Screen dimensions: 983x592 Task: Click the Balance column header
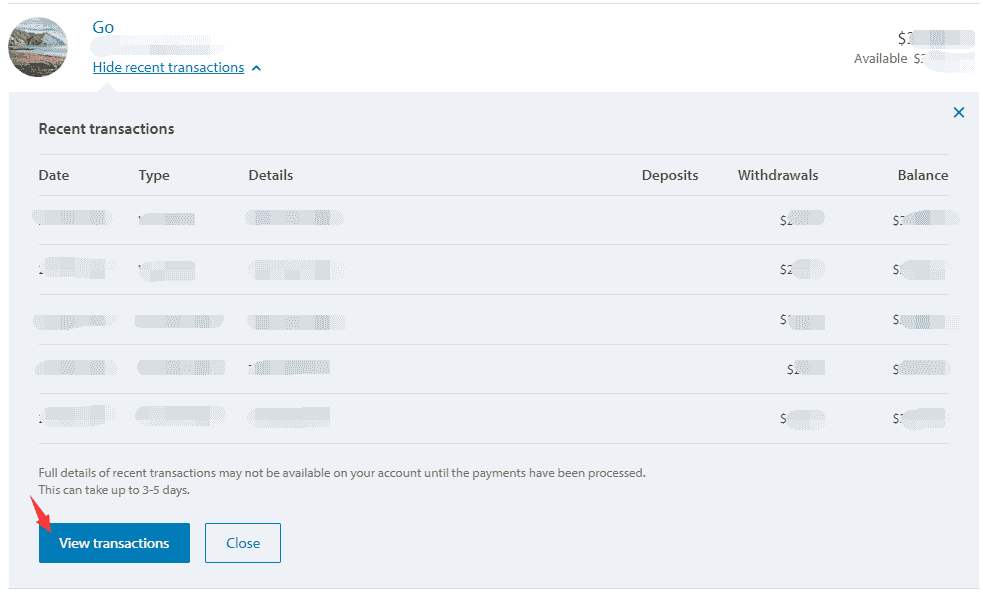click(x=922, y=175)
